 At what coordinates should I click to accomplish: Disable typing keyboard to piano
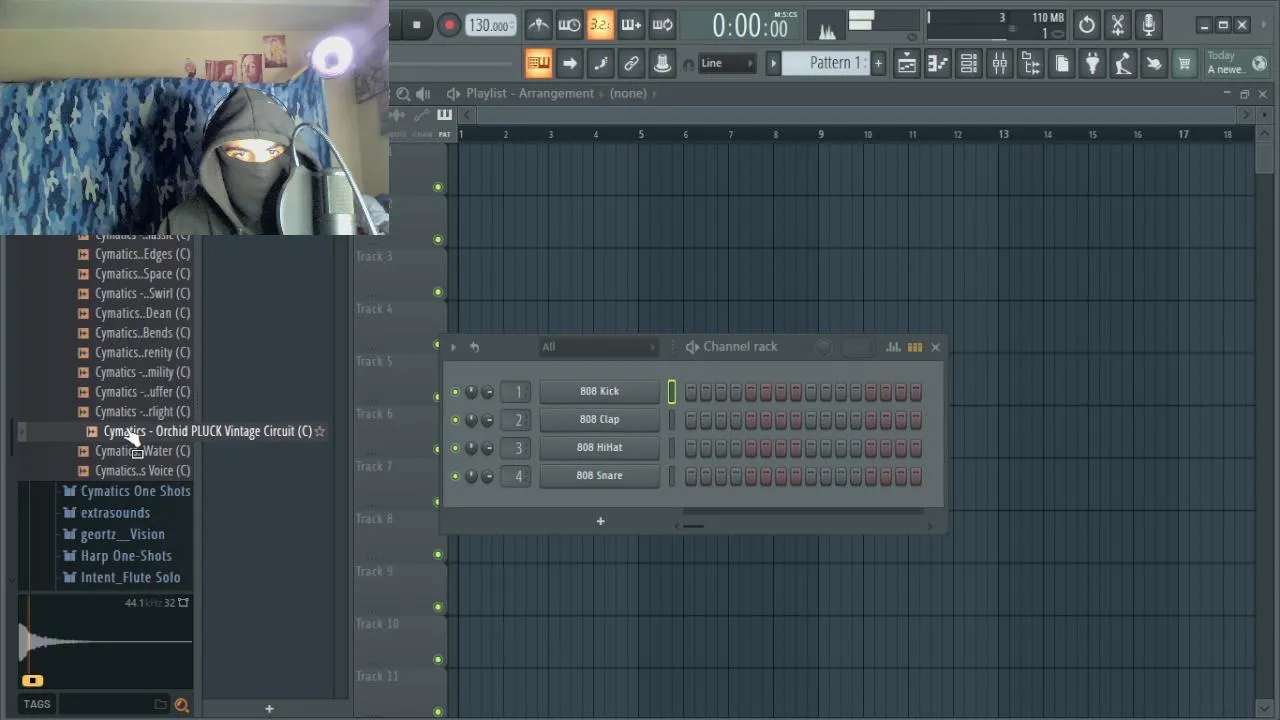[538, 64]
